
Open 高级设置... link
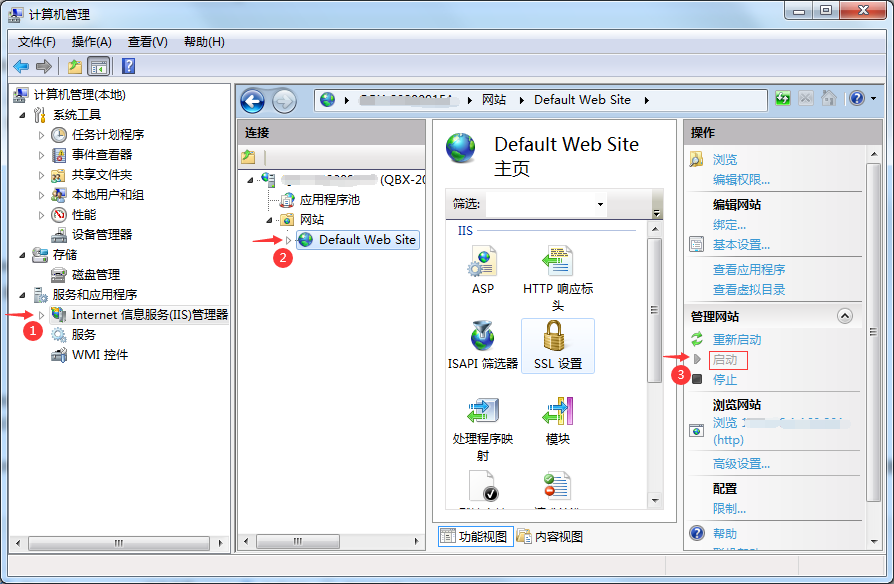(741, 464)
